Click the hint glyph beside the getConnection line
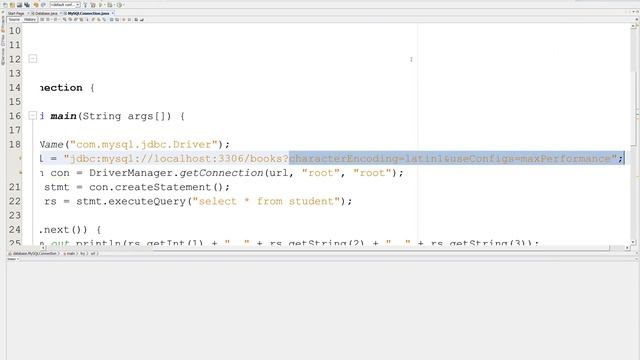The image size is (640, 360). click(x=20, y=173)
